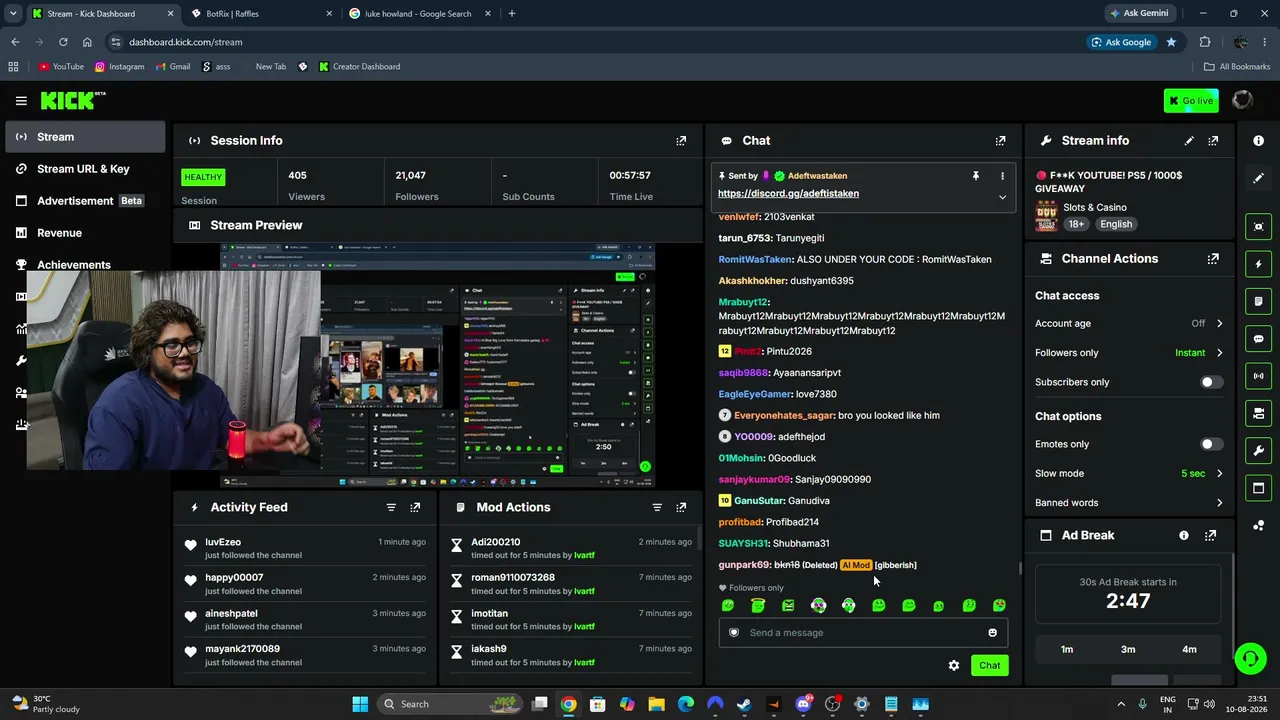Show Ad Break info tooltip icon
Viewport: 1280px width, 720px height.
[x=1184, y=536]
